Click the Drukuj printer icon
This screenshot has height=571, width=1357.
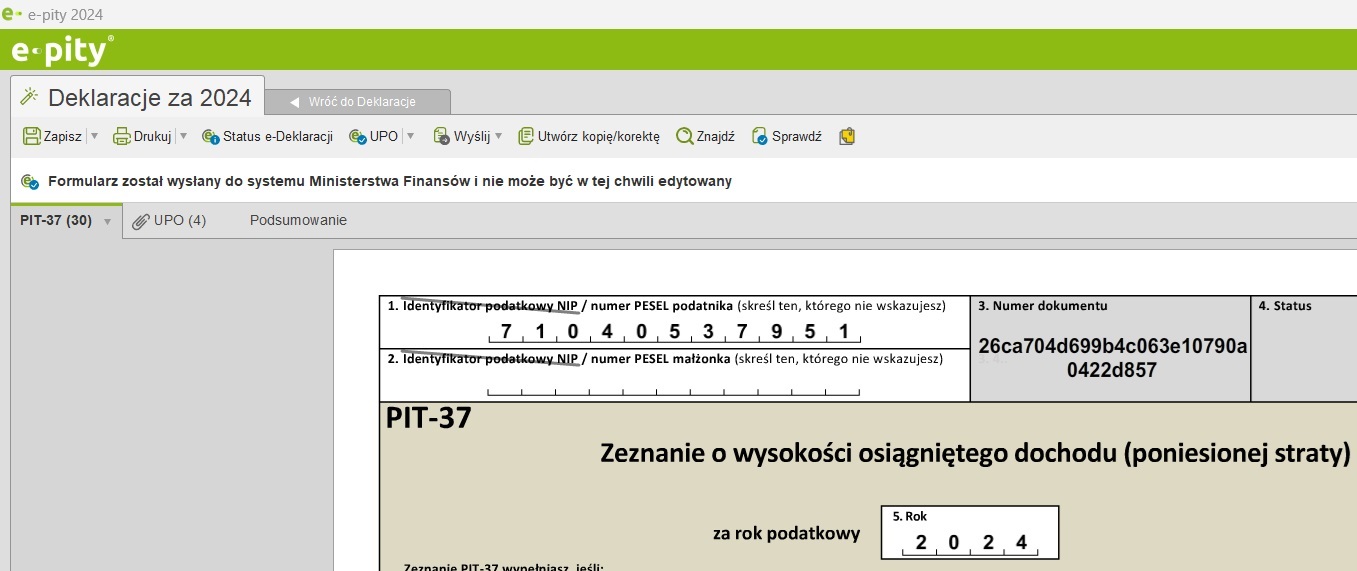click(122, 137)
